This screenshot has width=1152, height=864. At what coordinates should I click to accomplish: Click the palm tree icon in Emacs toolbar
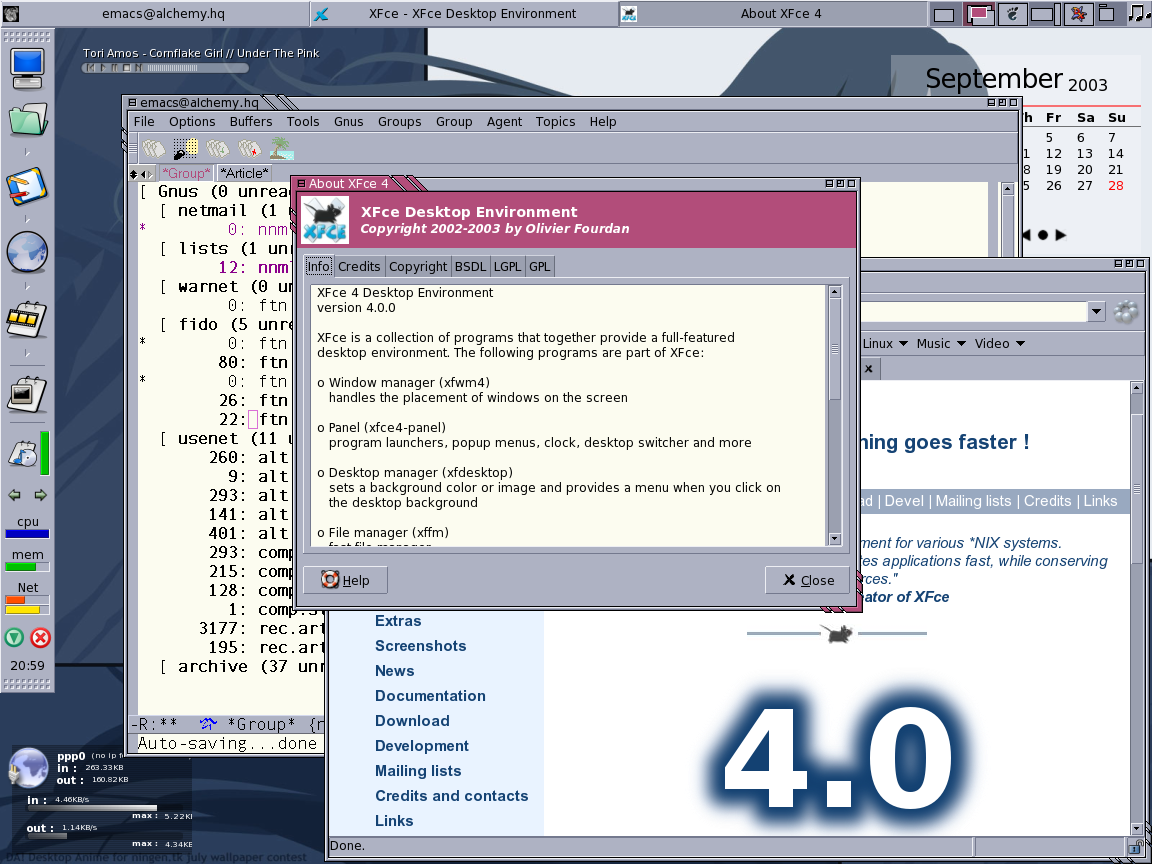(x=282, y=149)
